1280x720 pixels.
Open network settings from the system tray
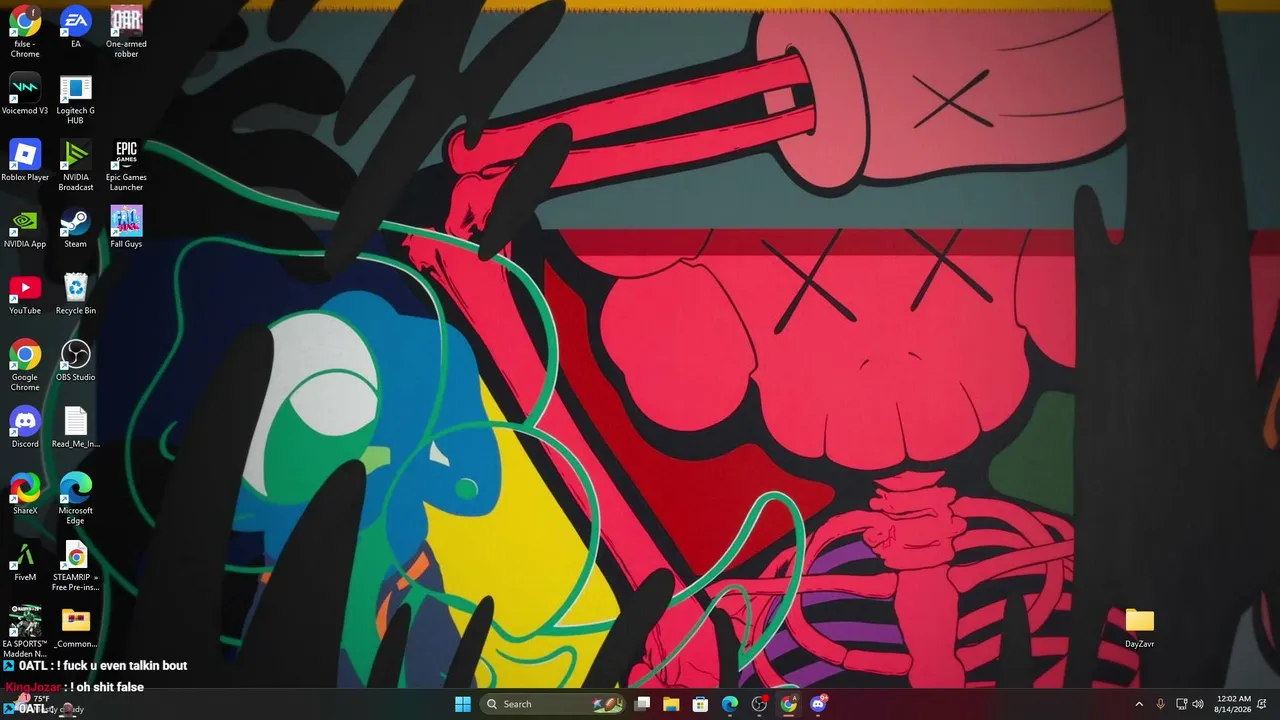1181,704
